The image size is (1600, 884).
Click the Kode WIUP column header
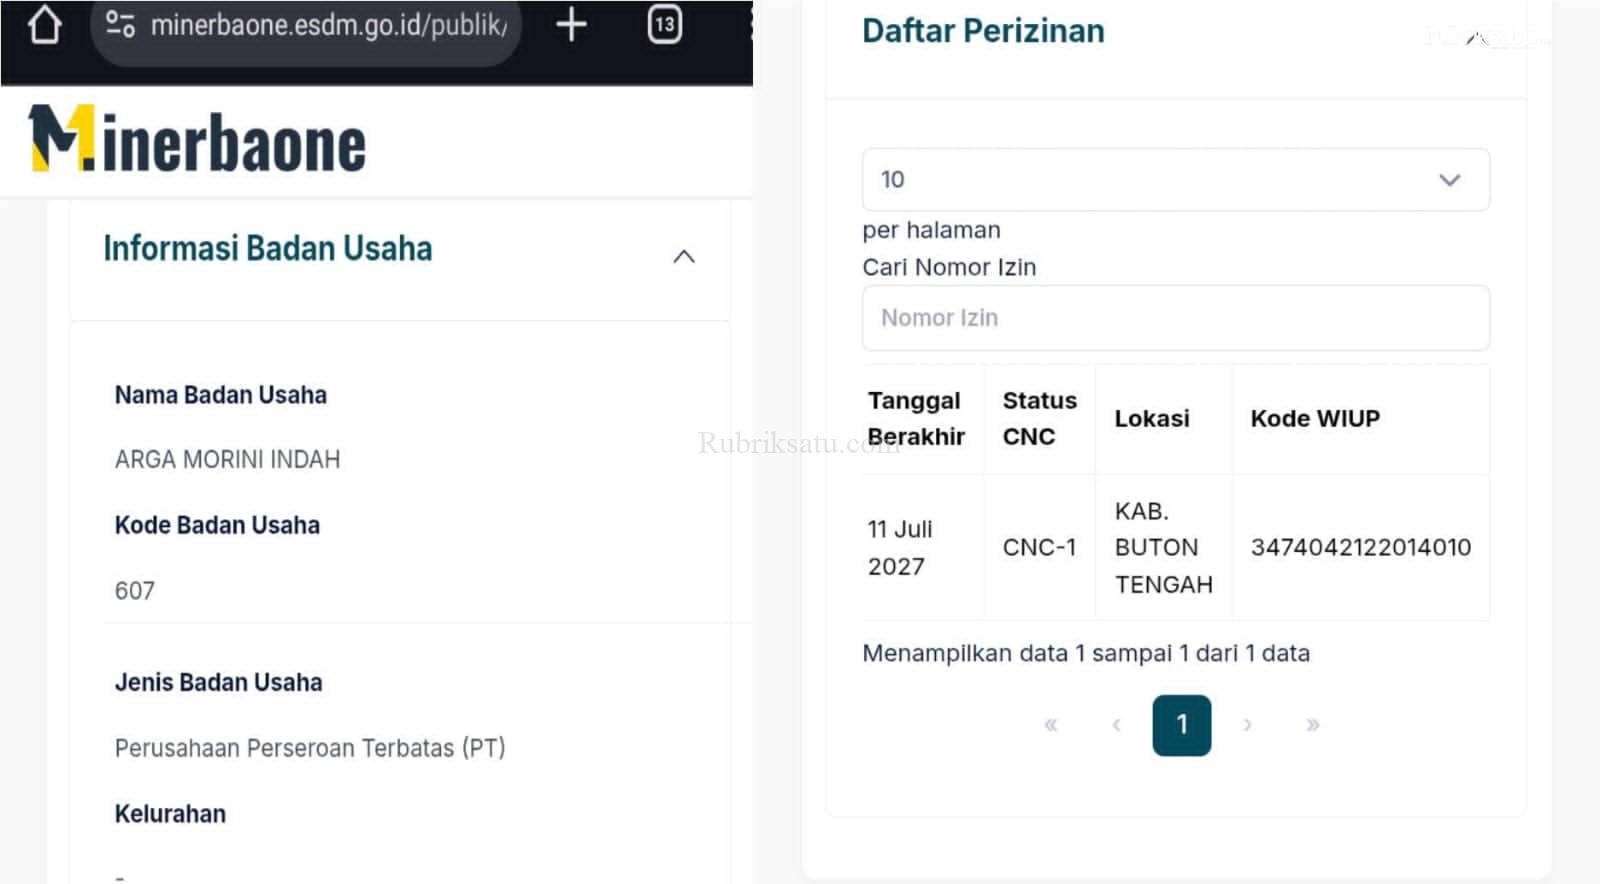coord(1314,418)
